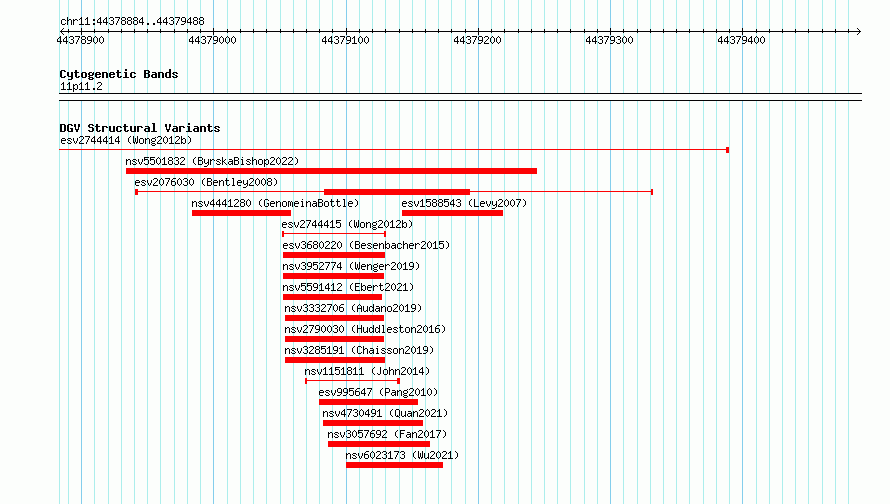This screenshot has width=890, height=504.
Task: Click ruler position 44379100
Action: pyautogui.click(x=345, y=40)
